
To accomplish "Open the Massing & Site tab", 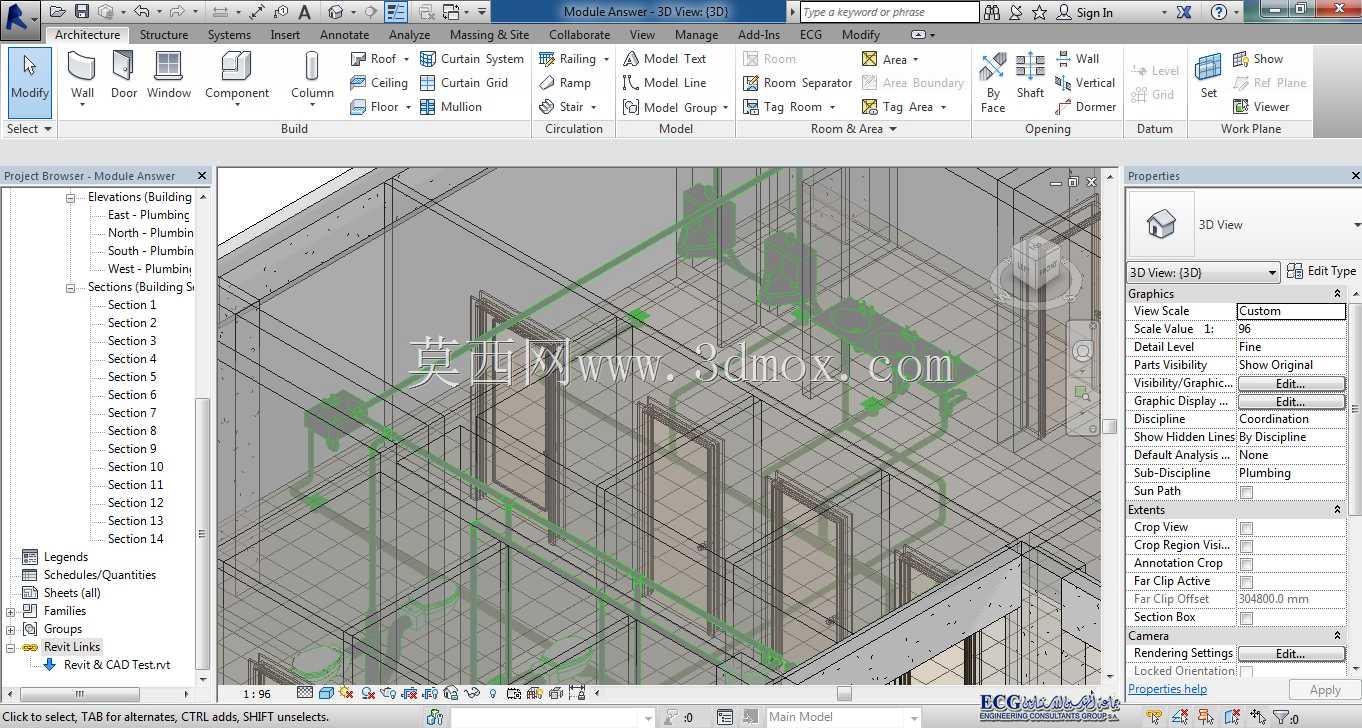I will (489, 34).
